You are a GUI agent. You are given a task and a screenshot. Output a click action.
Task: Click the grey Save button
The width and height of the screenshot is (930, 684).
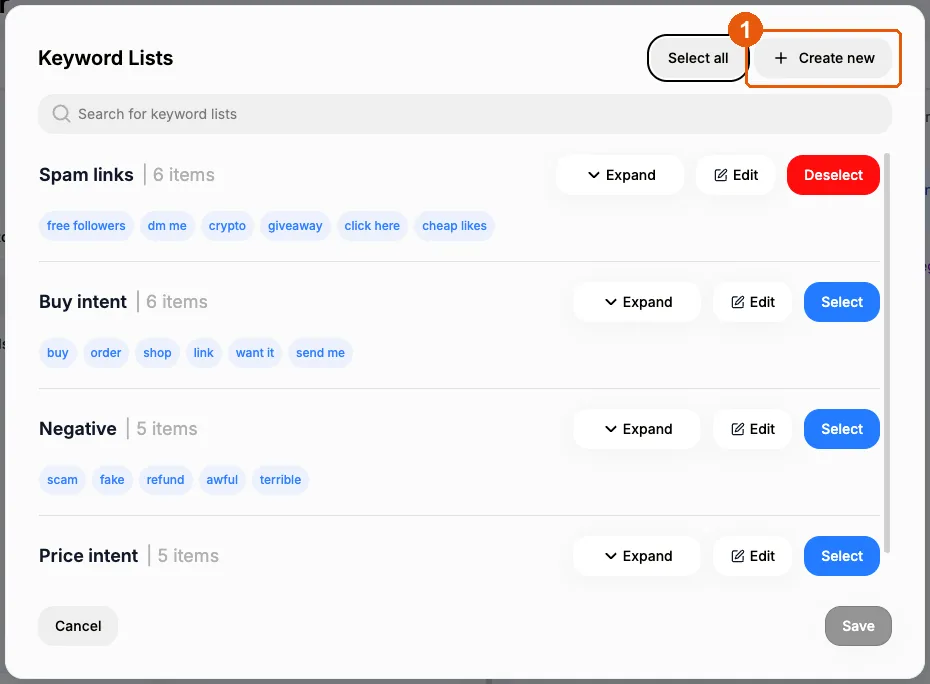click(858, 626)
